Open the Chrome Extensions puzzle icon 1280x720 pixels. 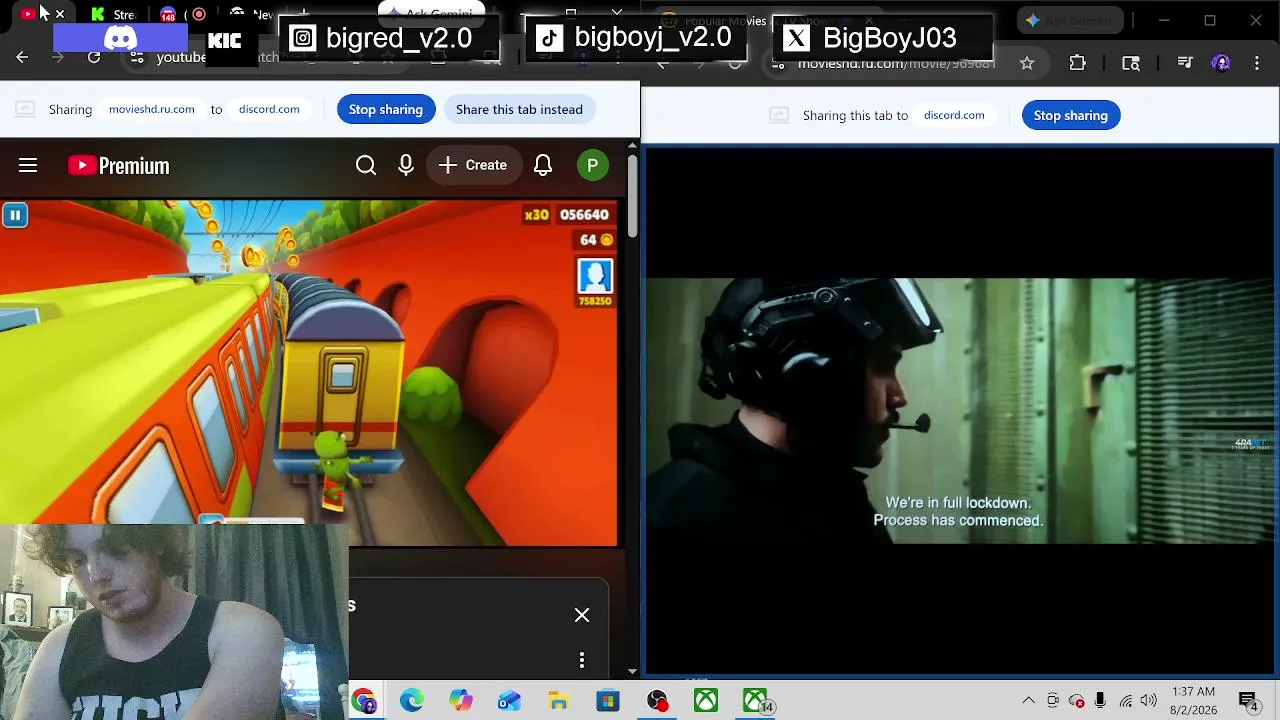1077,63
